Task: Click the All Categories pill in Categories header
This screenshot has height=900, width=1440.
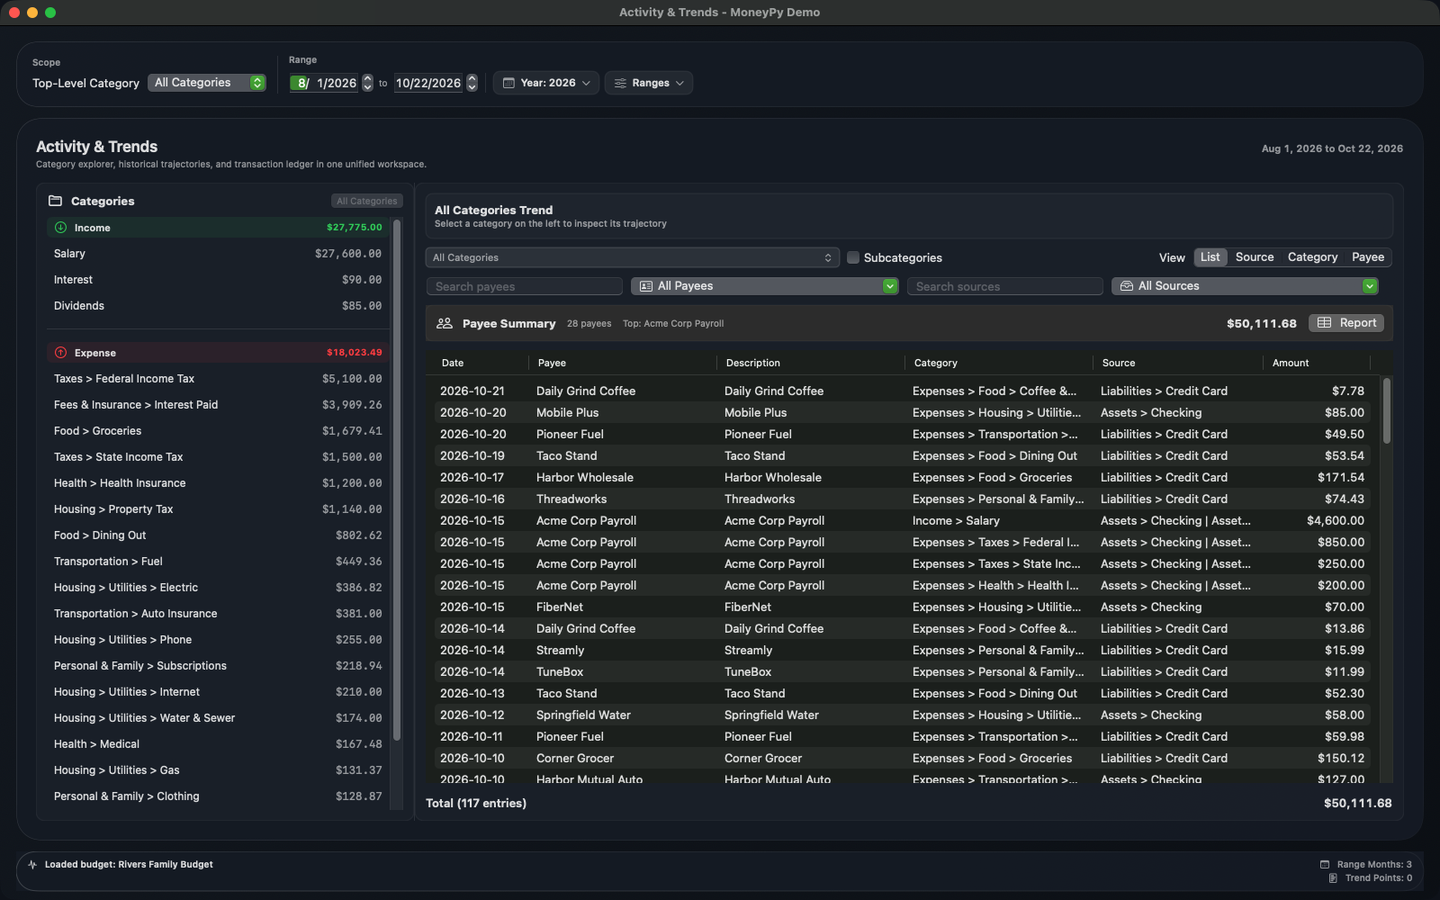Action: 367,201
